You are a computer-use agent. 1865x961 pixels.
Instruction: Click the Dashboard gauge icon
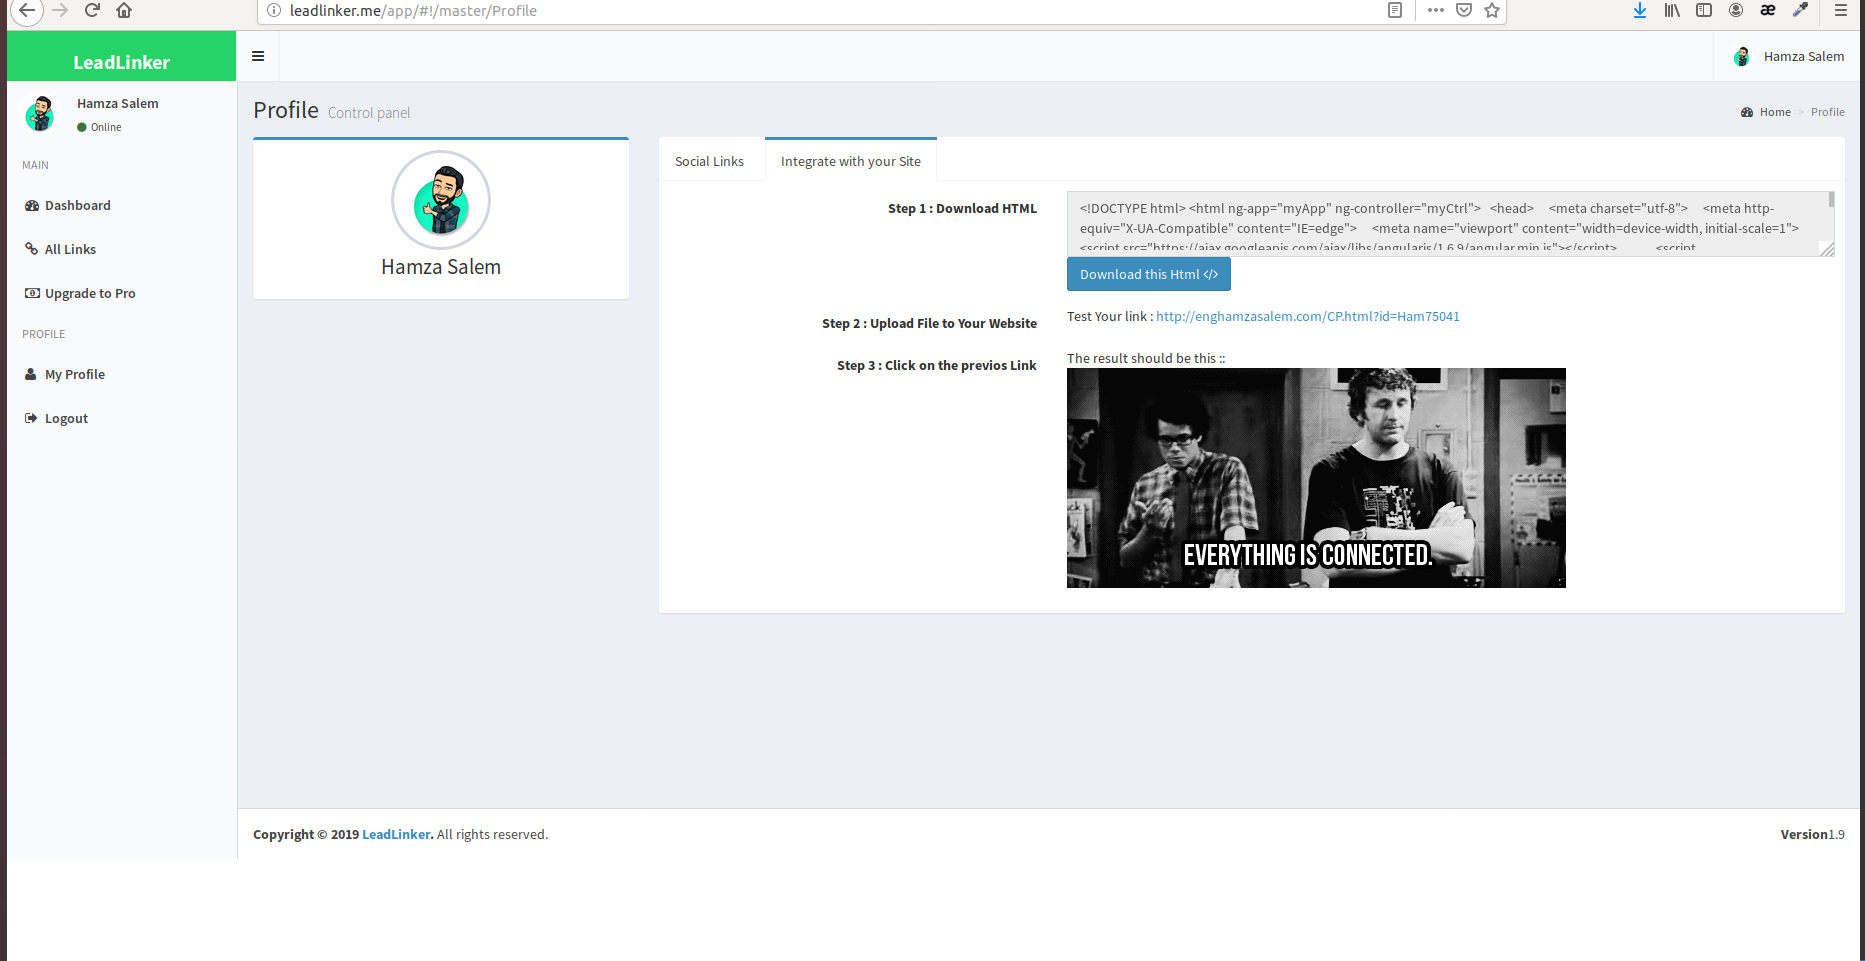[x=32, y=205]
